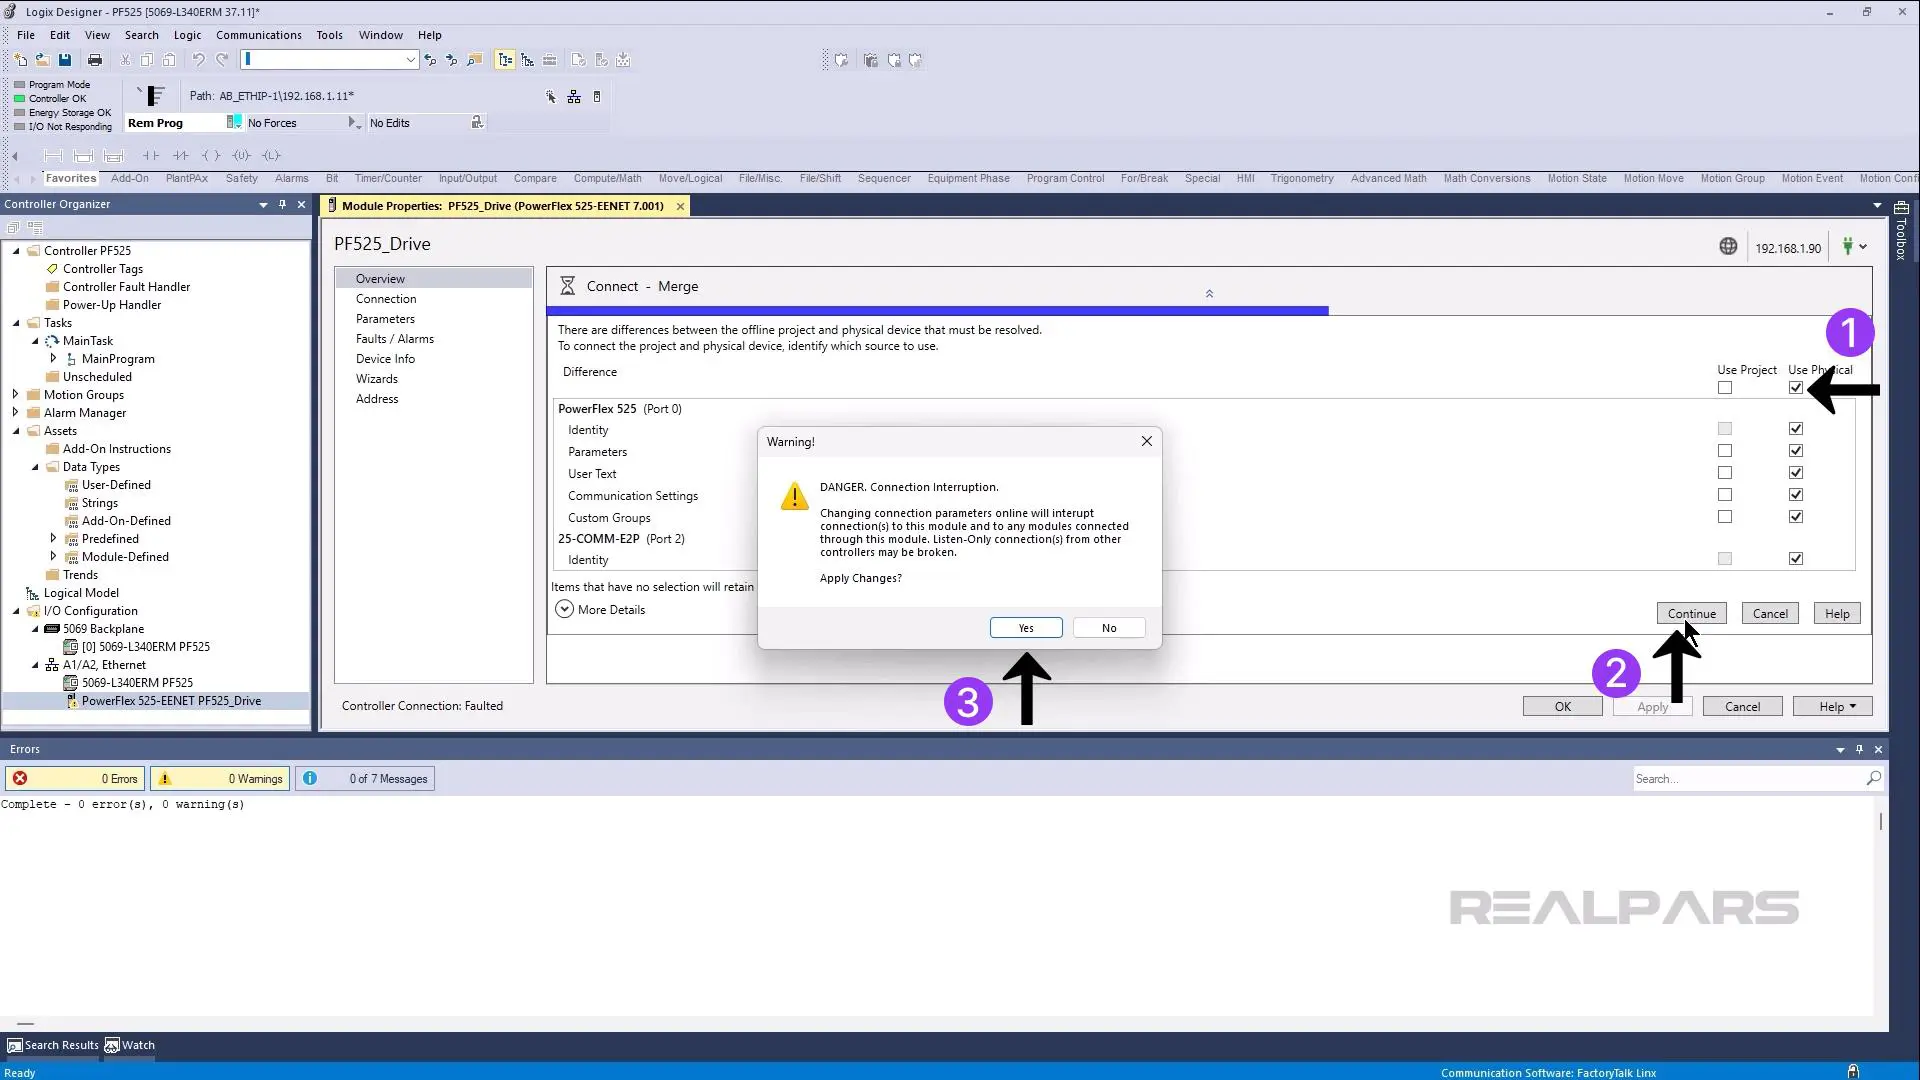Select the network topology icon near the path bar

(x=573, y=96)
